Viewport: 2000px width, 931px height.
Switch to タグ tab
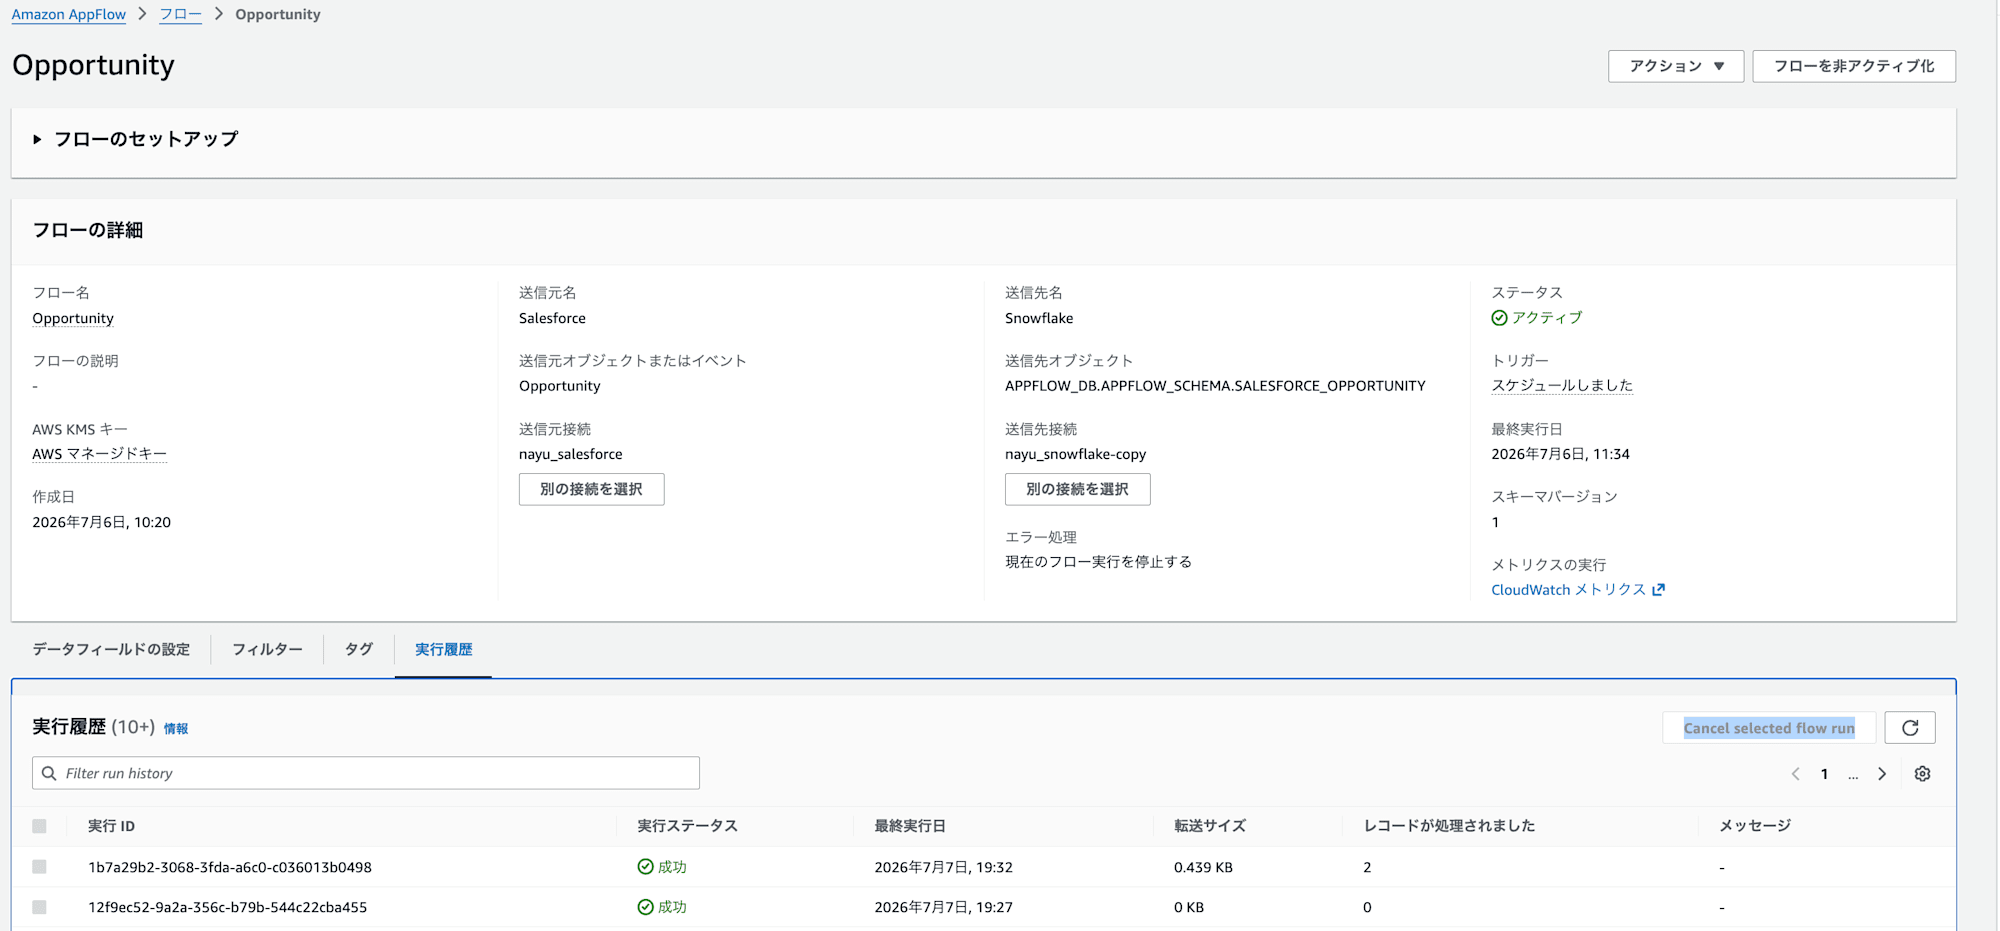click(x=359, y=649)
